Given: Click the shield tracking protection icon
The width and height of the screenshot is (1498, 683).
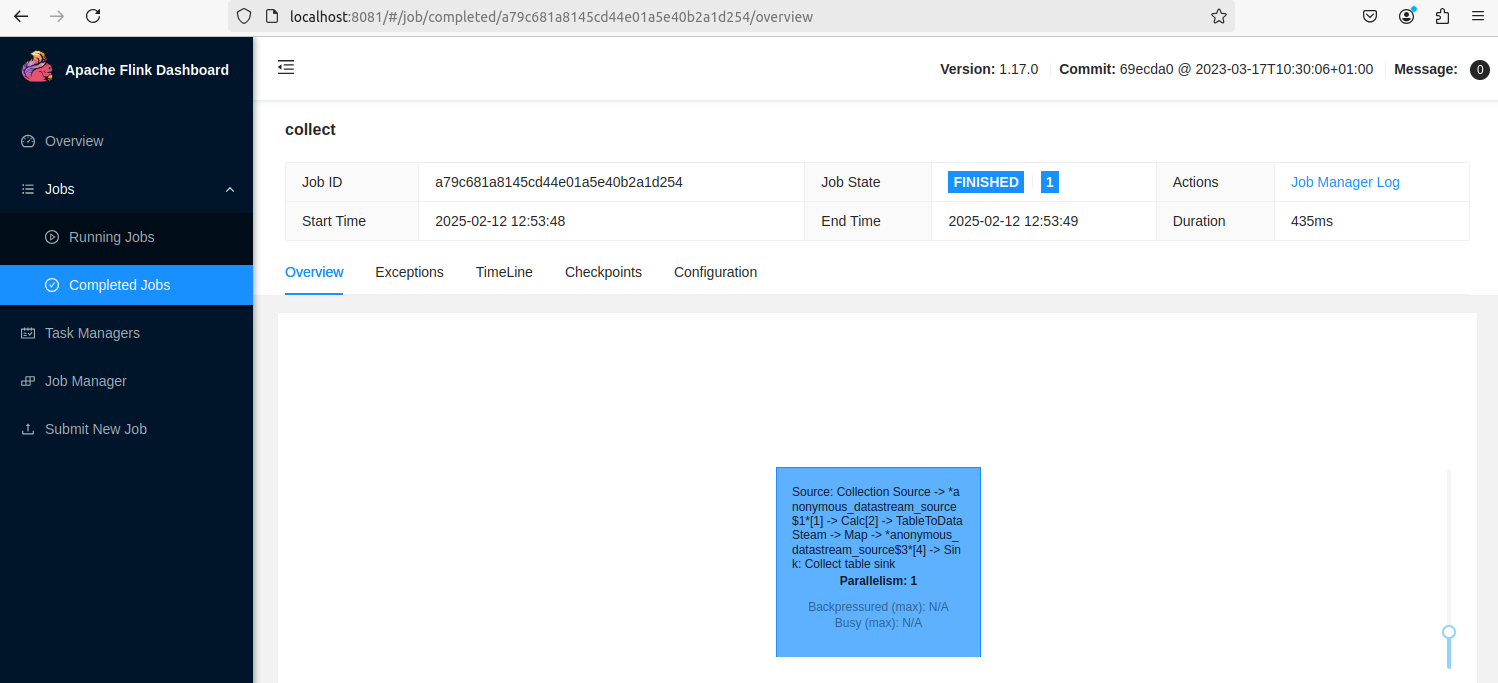Looking at the screenshot, I should click(x=244, y=16).
